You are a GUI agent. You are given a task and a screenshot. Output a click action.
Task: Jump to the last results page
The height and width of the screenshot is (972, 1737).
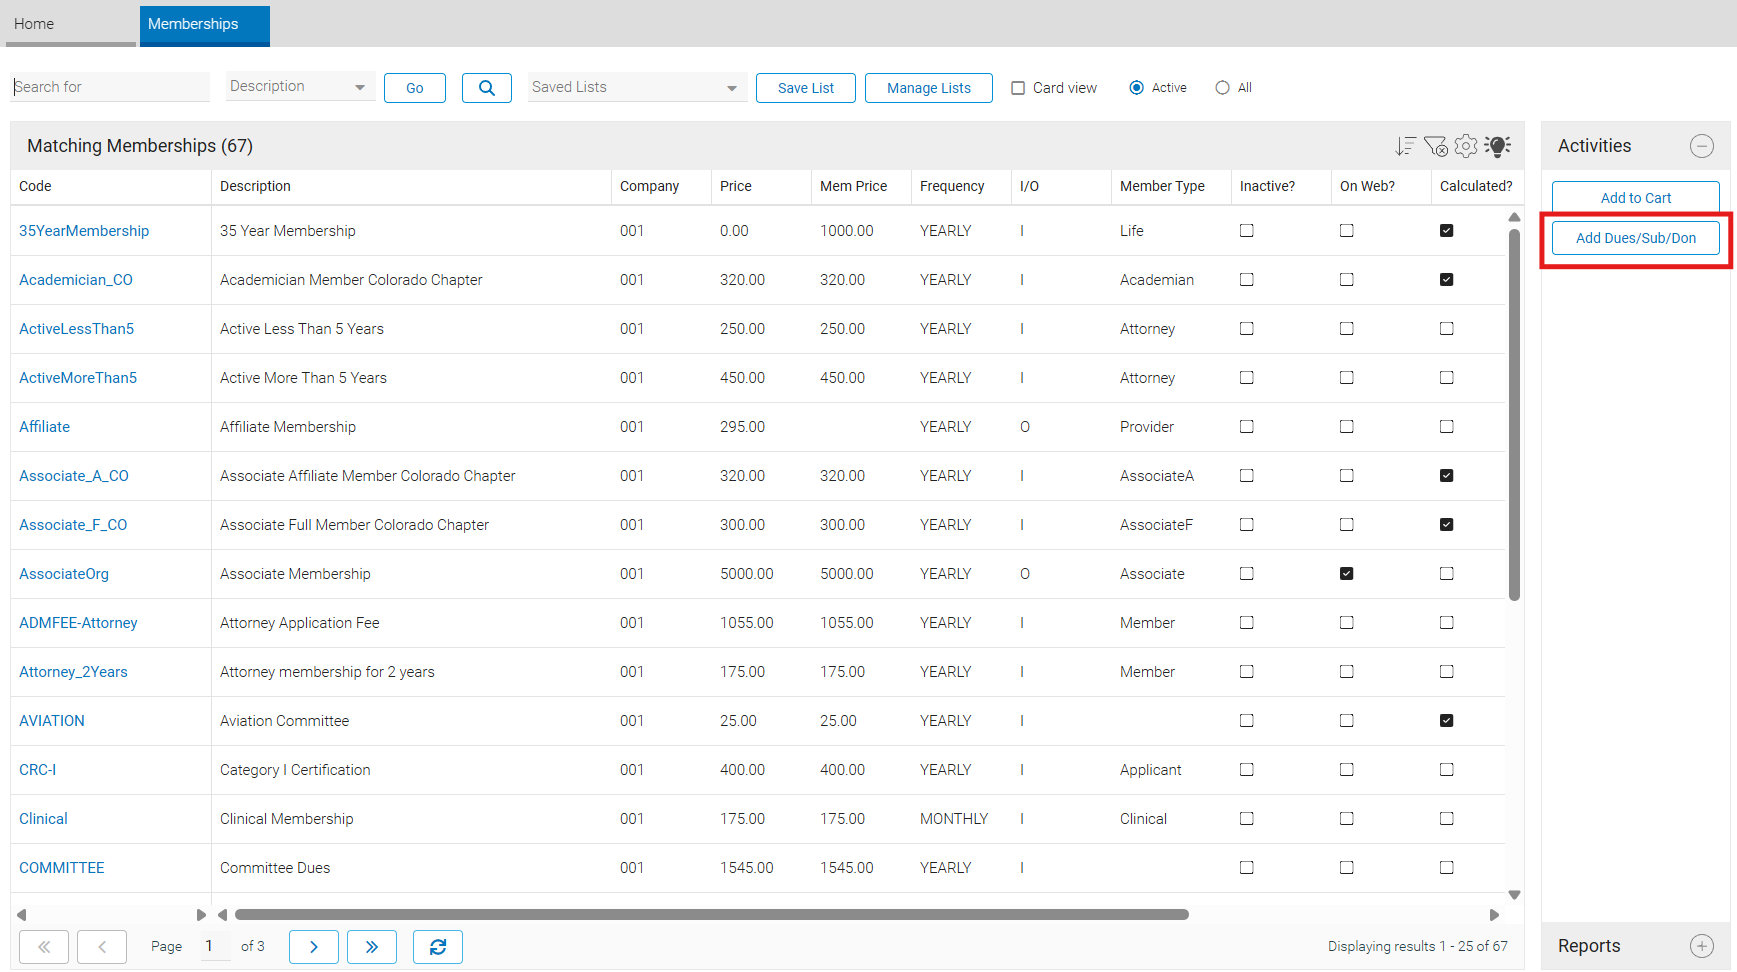click(x=371, y=947)
